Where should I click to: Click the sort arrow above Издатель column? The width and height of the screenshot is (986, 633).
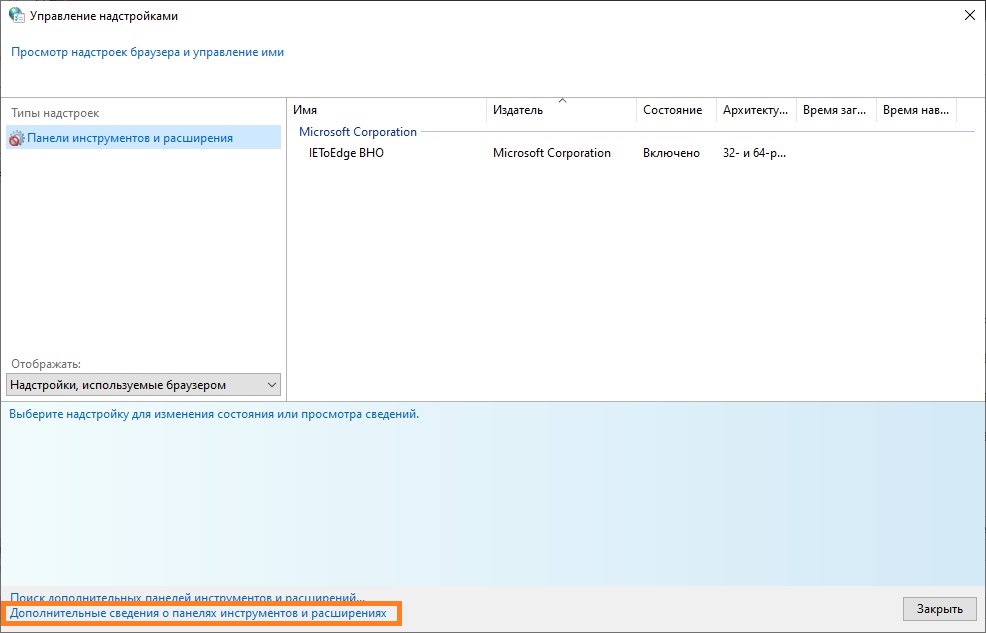(563, 101)
